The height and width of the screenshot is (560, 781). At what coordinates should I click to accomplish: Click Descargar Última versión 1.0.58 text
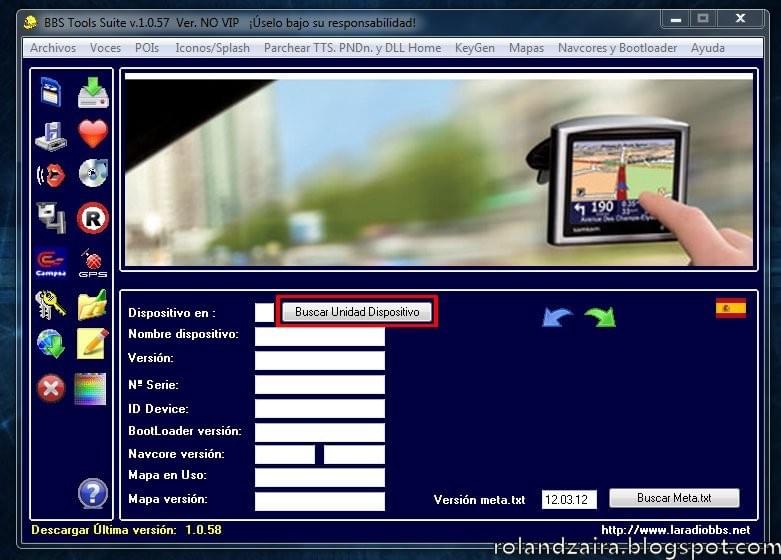127,530
